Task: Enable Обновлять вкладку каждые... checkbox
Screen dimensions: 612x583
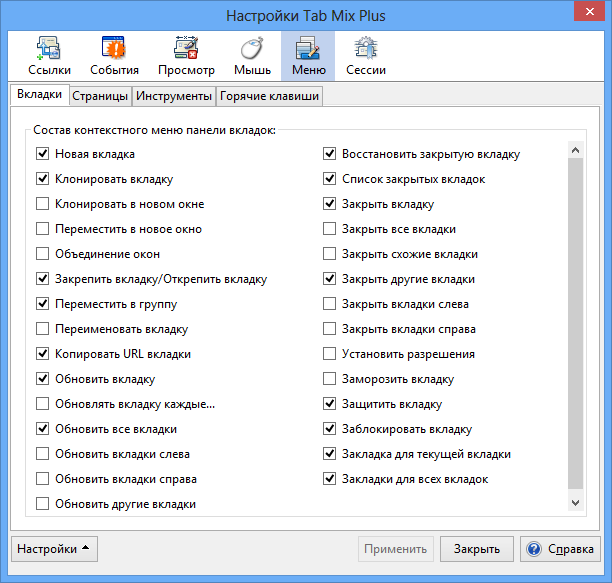Action: tap(43, 403)
